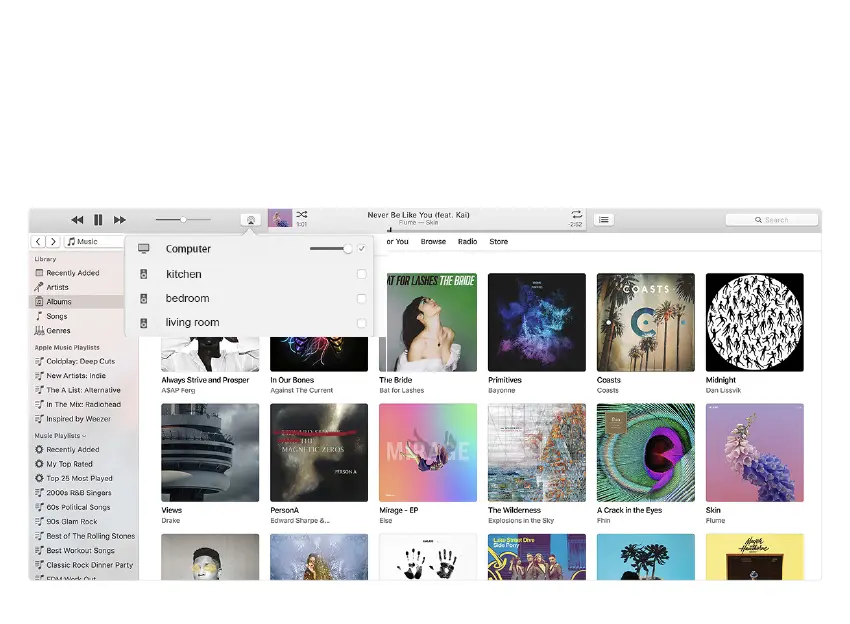This screenshot has height=624, width=850.
Task: Click the Always Strive and Prosper title
Action: 205,380
